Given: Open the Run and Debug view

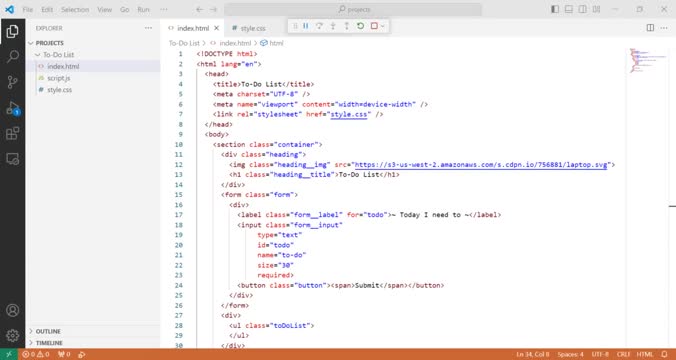Looking at the screenshot, I should click(x=13, y=108).
